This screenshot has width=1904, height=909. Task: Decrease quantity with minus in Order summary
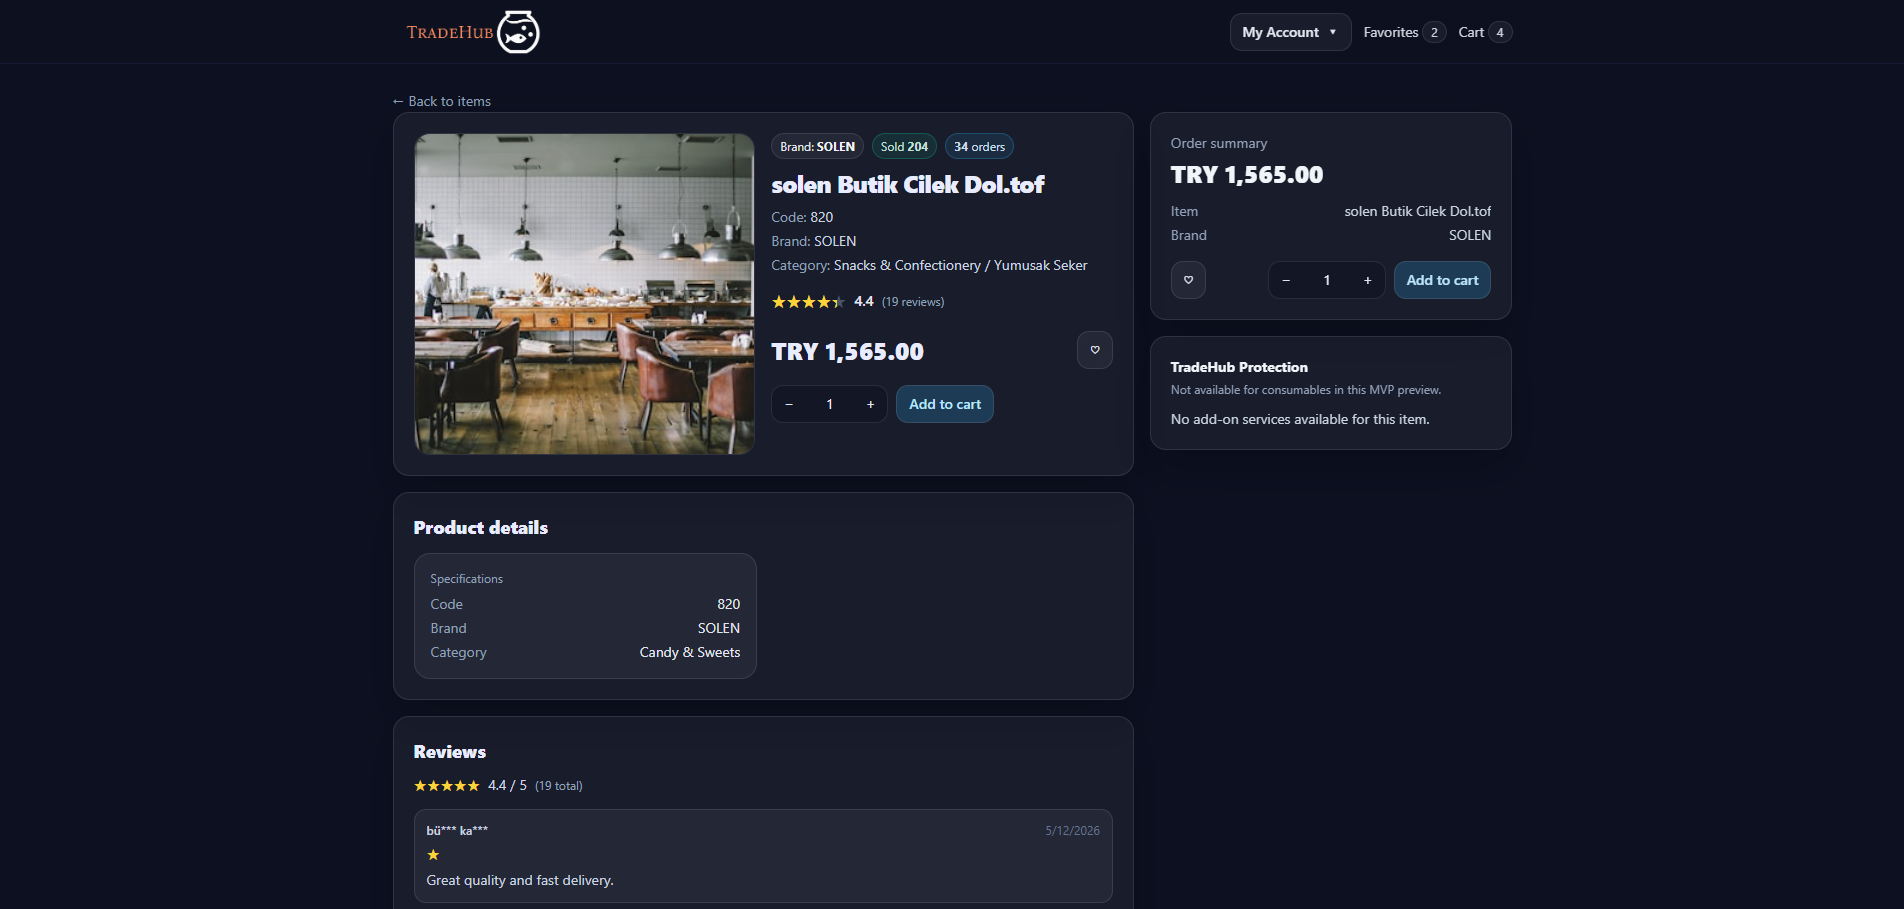click(x=1286, y=280)
